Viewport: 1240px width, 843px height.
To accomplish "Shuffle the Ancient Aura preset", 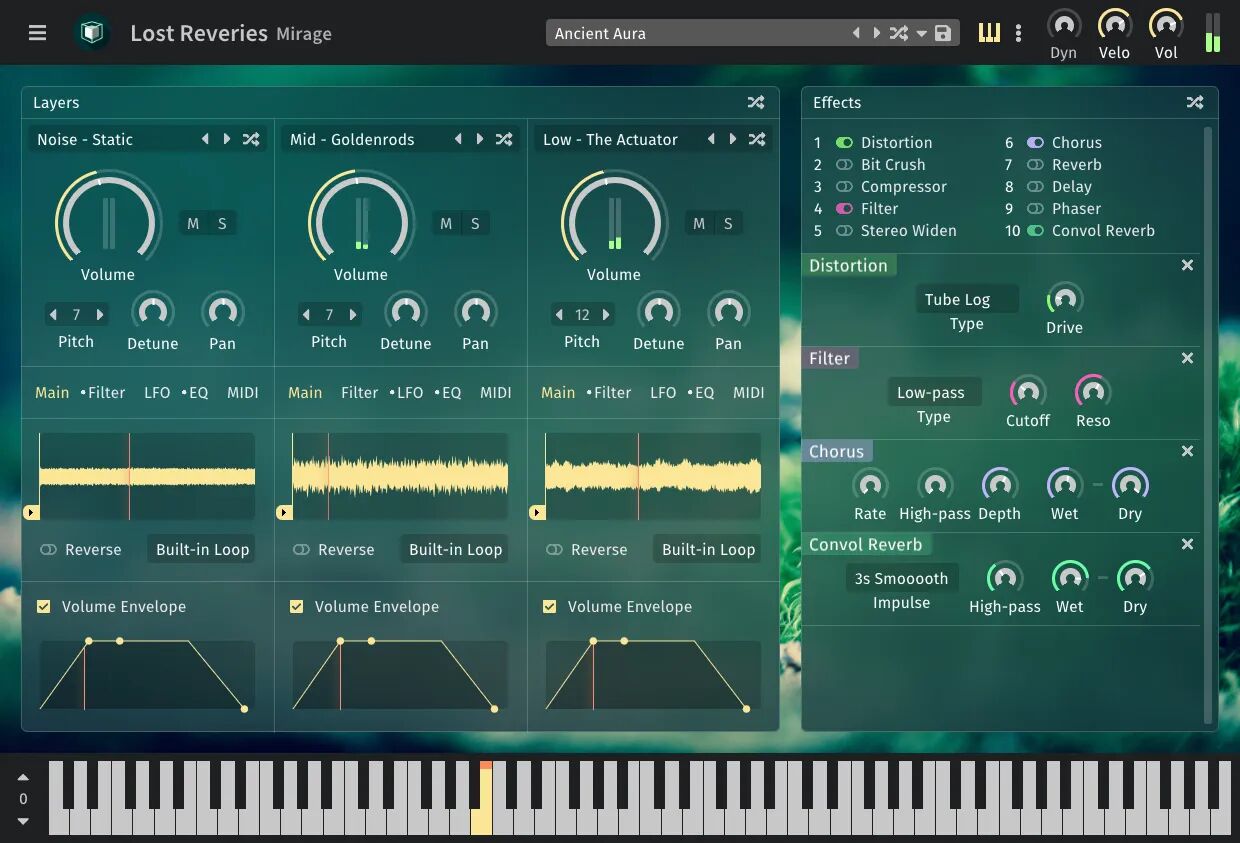I will (x=898, y=33).
